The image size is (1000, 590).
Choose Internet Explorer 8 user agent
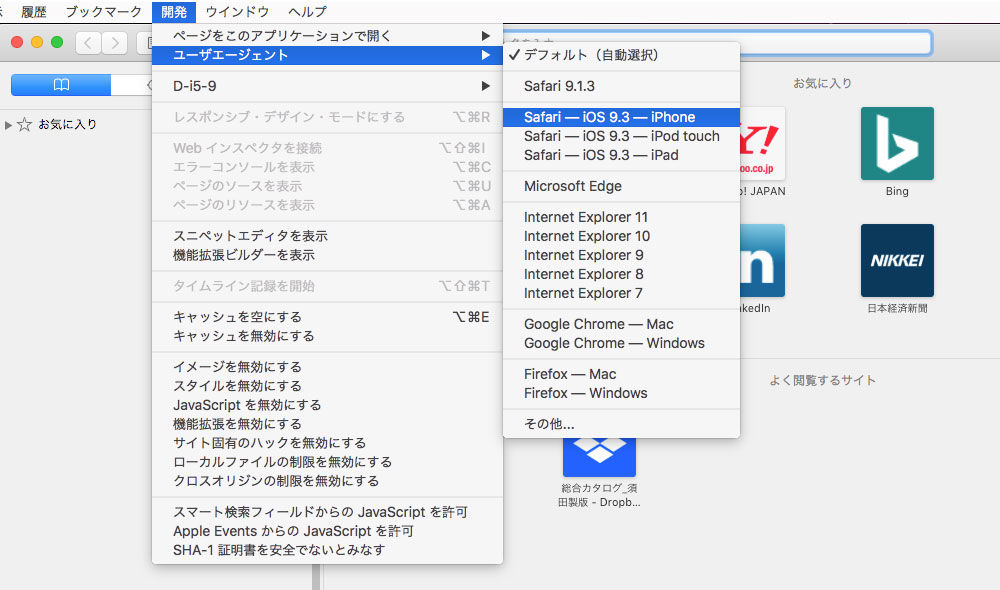(x=621, y=274)
